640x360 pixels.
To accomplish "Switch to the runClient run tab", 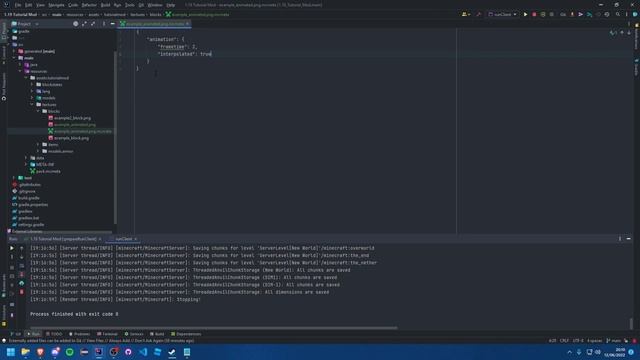I will pos(123,239).
